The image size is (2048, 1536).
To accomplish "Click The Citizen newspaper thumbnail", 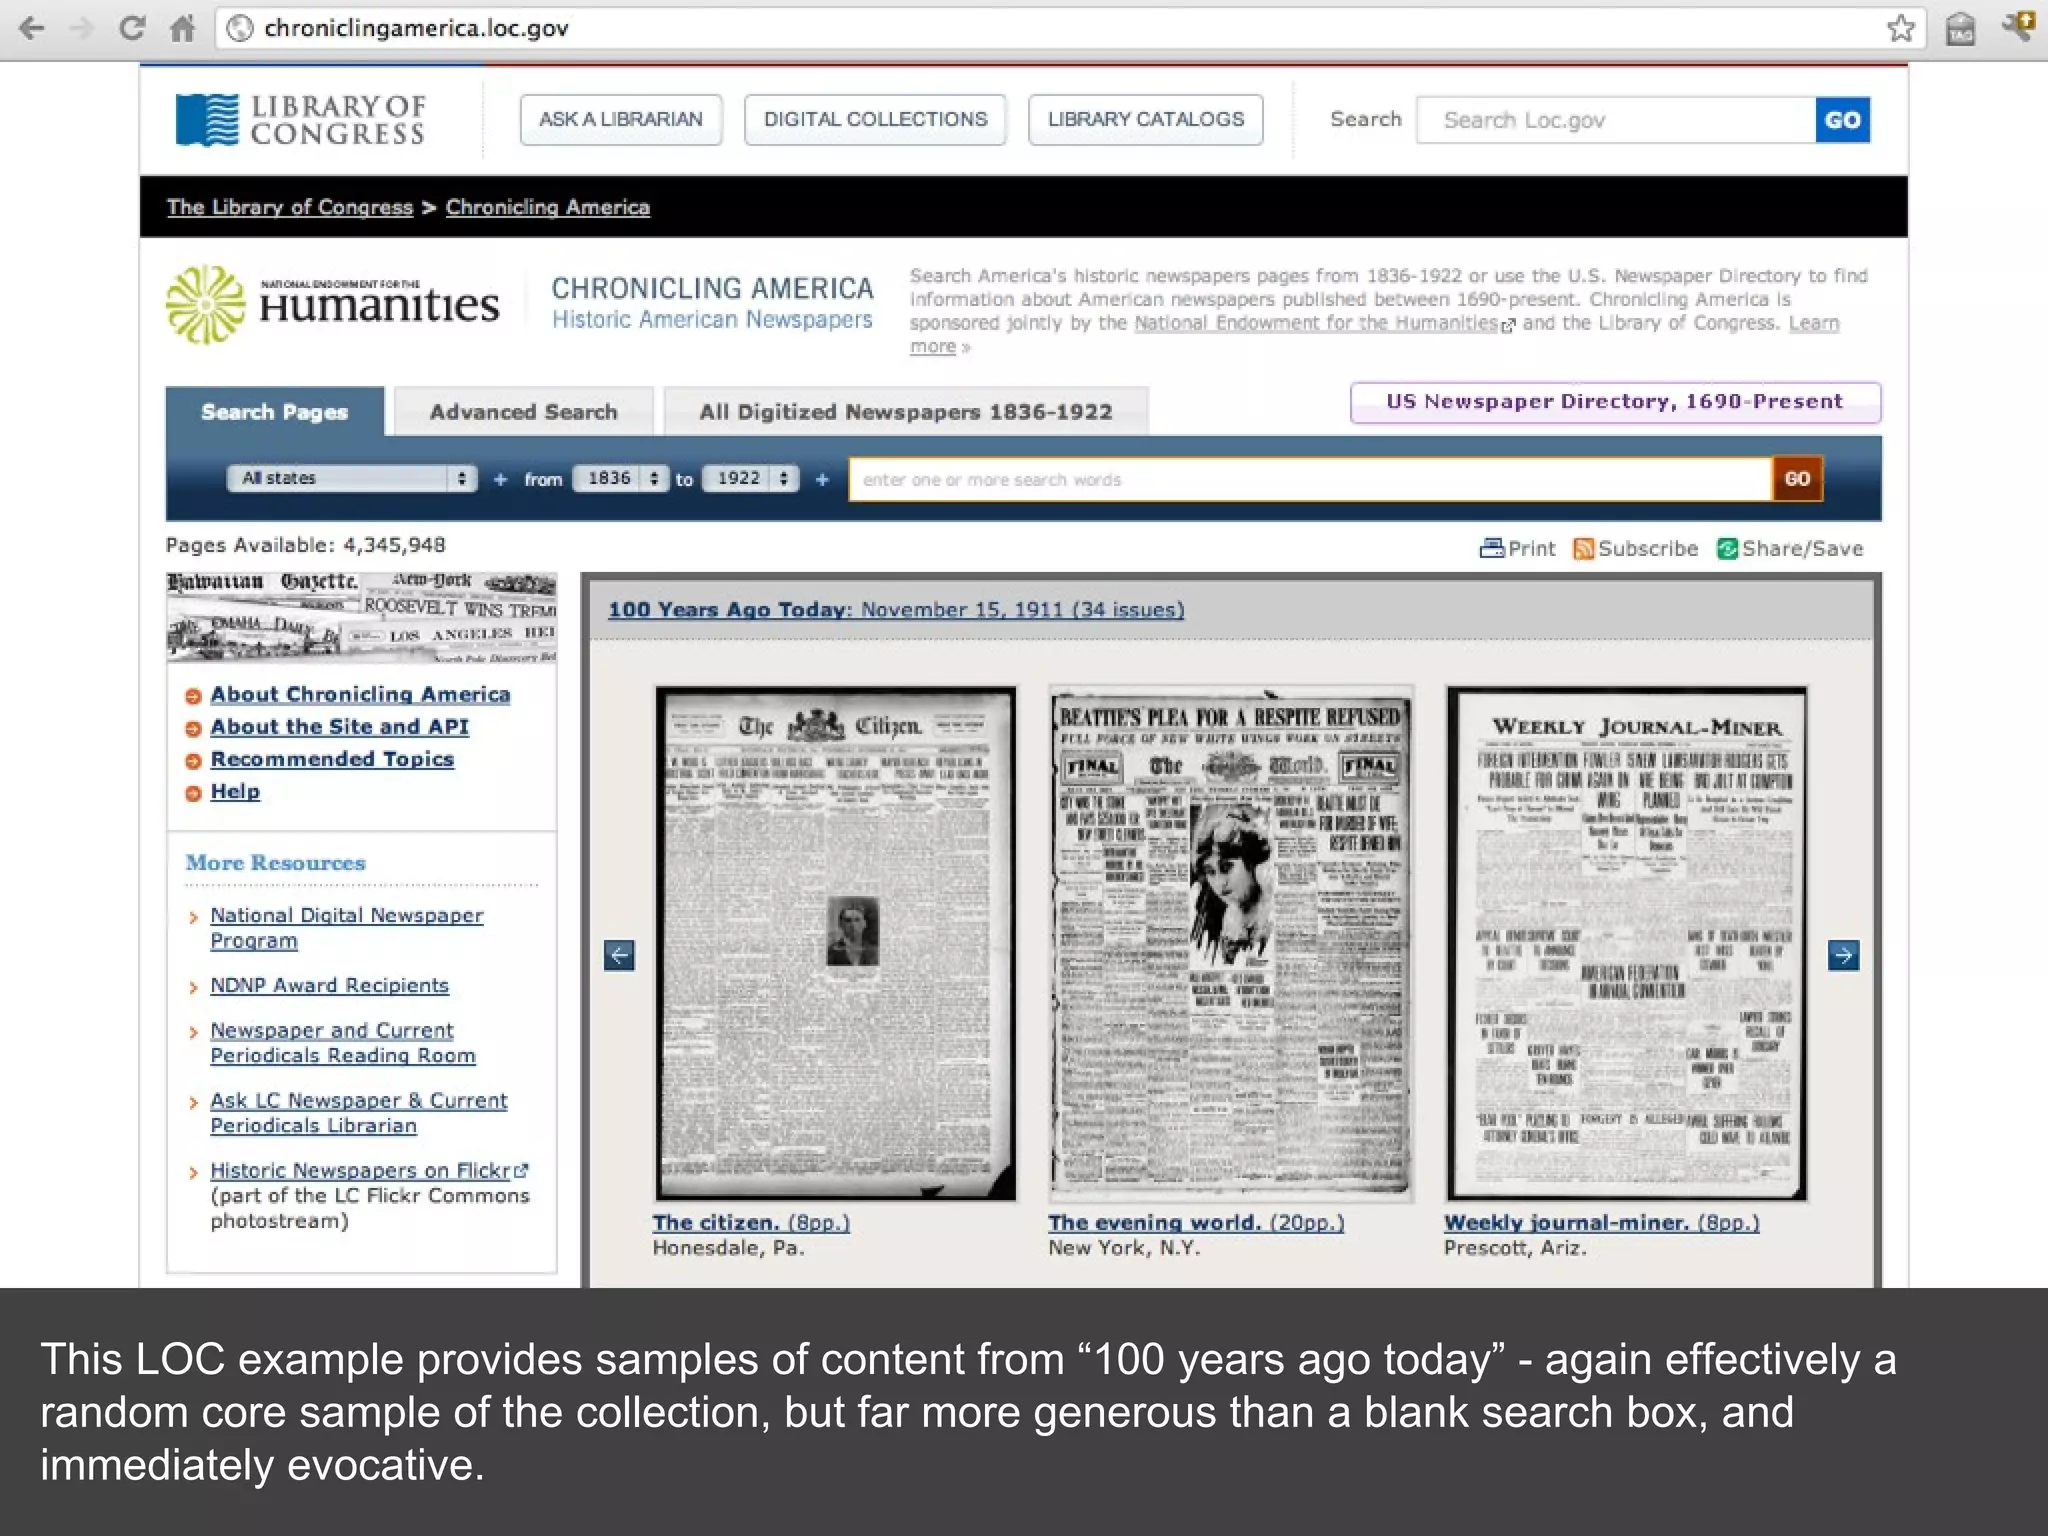I will pyautogui.click(x=835, y=943).
